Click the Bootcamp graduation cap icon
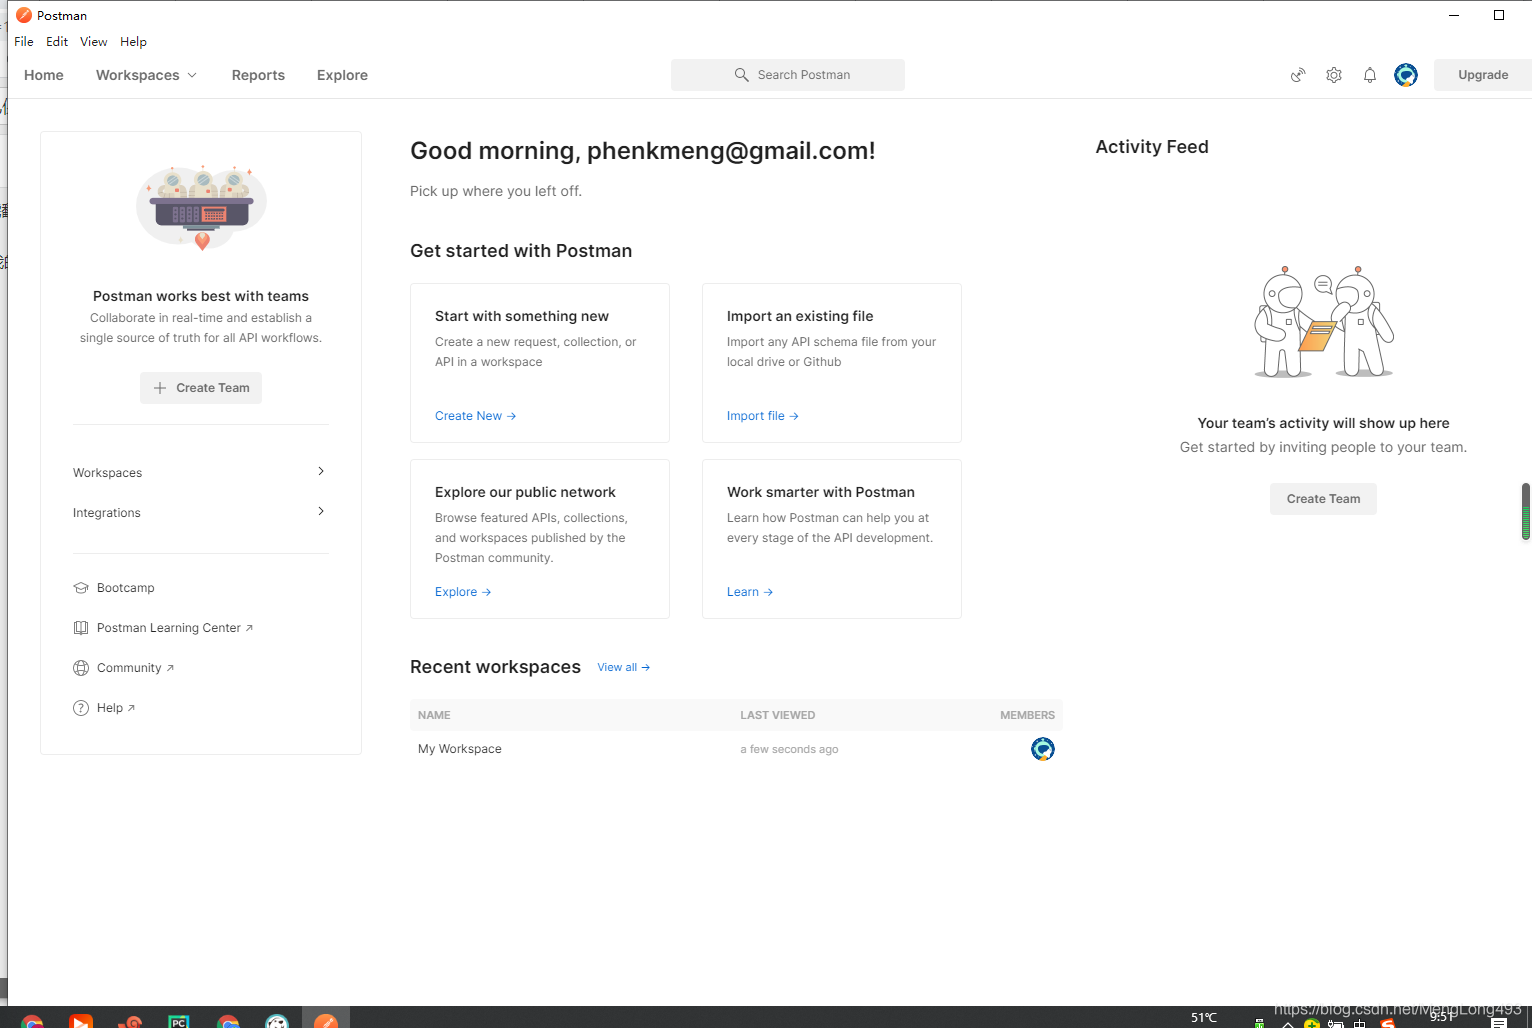 [81, 588]
